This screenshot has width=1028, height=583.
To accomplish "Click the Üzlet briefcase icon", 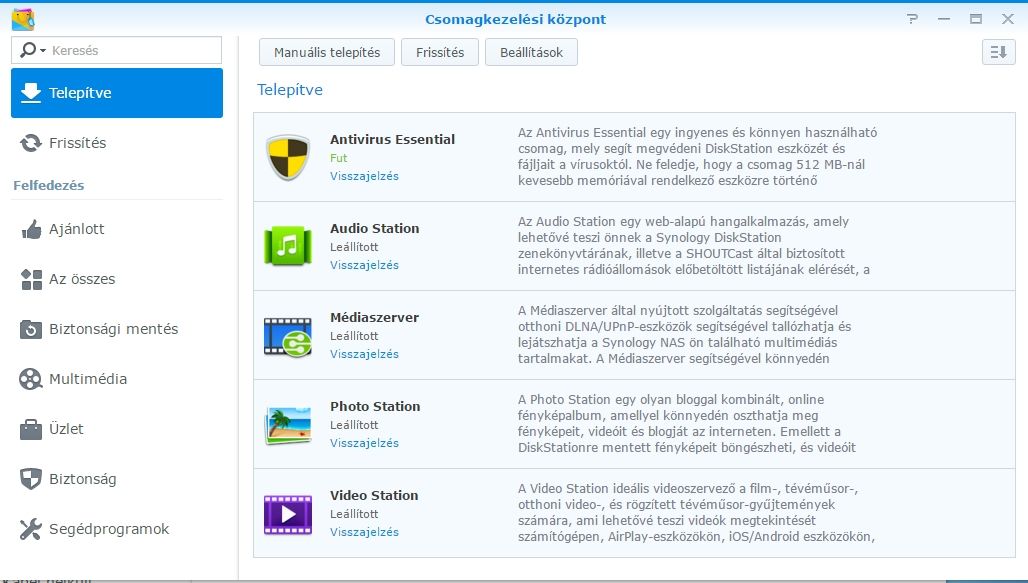I will tap(31, 429).
